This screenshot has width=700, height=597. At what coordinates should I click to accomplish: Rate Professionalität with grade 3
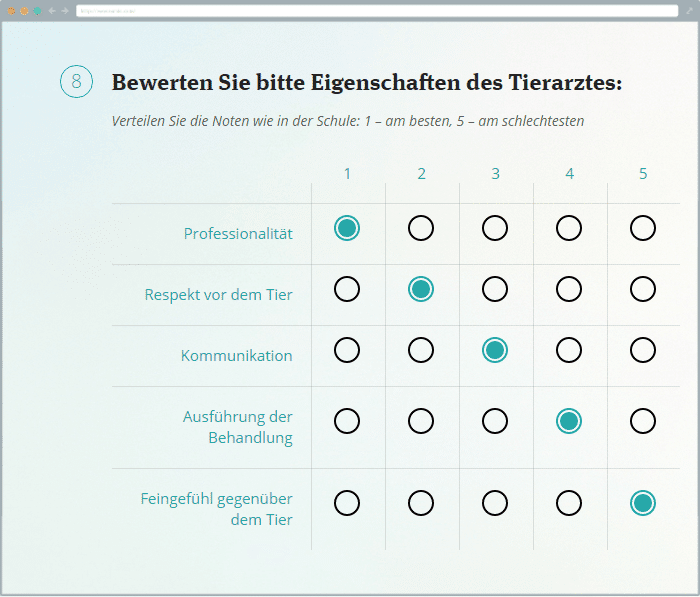(495, 228)
